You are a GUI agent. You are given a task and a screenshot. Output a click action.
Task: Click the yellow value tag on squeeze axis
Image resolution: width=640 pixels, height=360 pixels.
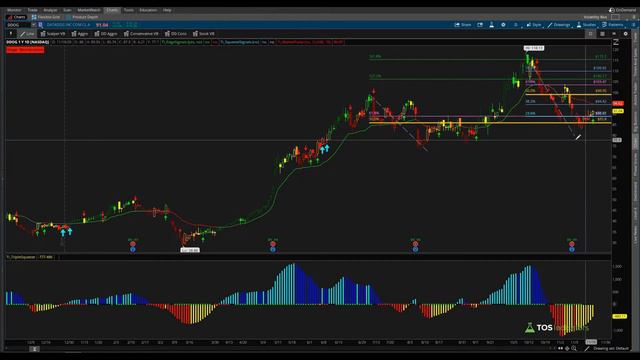pyautogui.click(x=620, y=316)
